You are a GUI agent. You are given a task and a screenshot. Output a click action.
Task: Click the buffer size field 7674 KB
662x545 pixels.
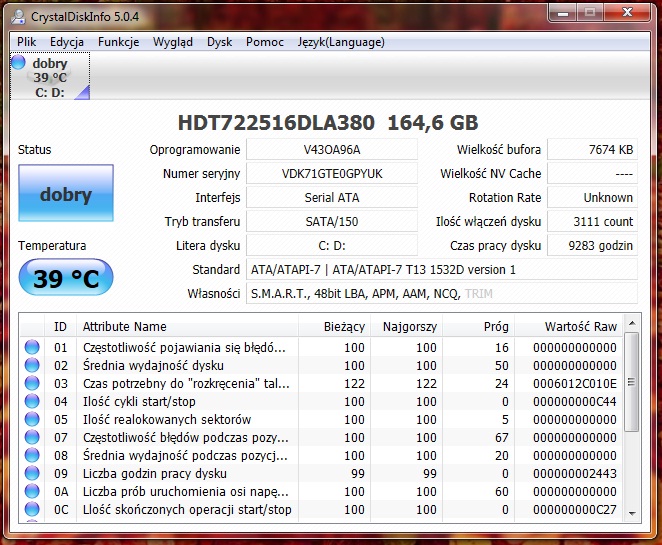(592, 149)
